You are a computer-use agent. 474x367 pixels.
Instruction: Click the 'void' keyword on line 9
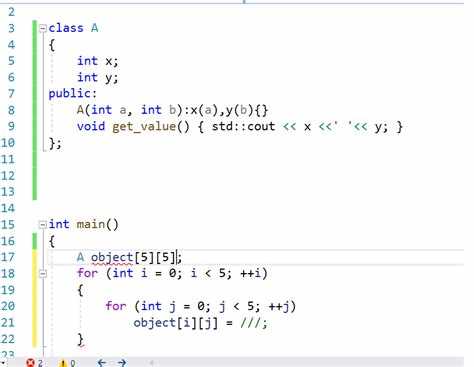pos(91,126)
